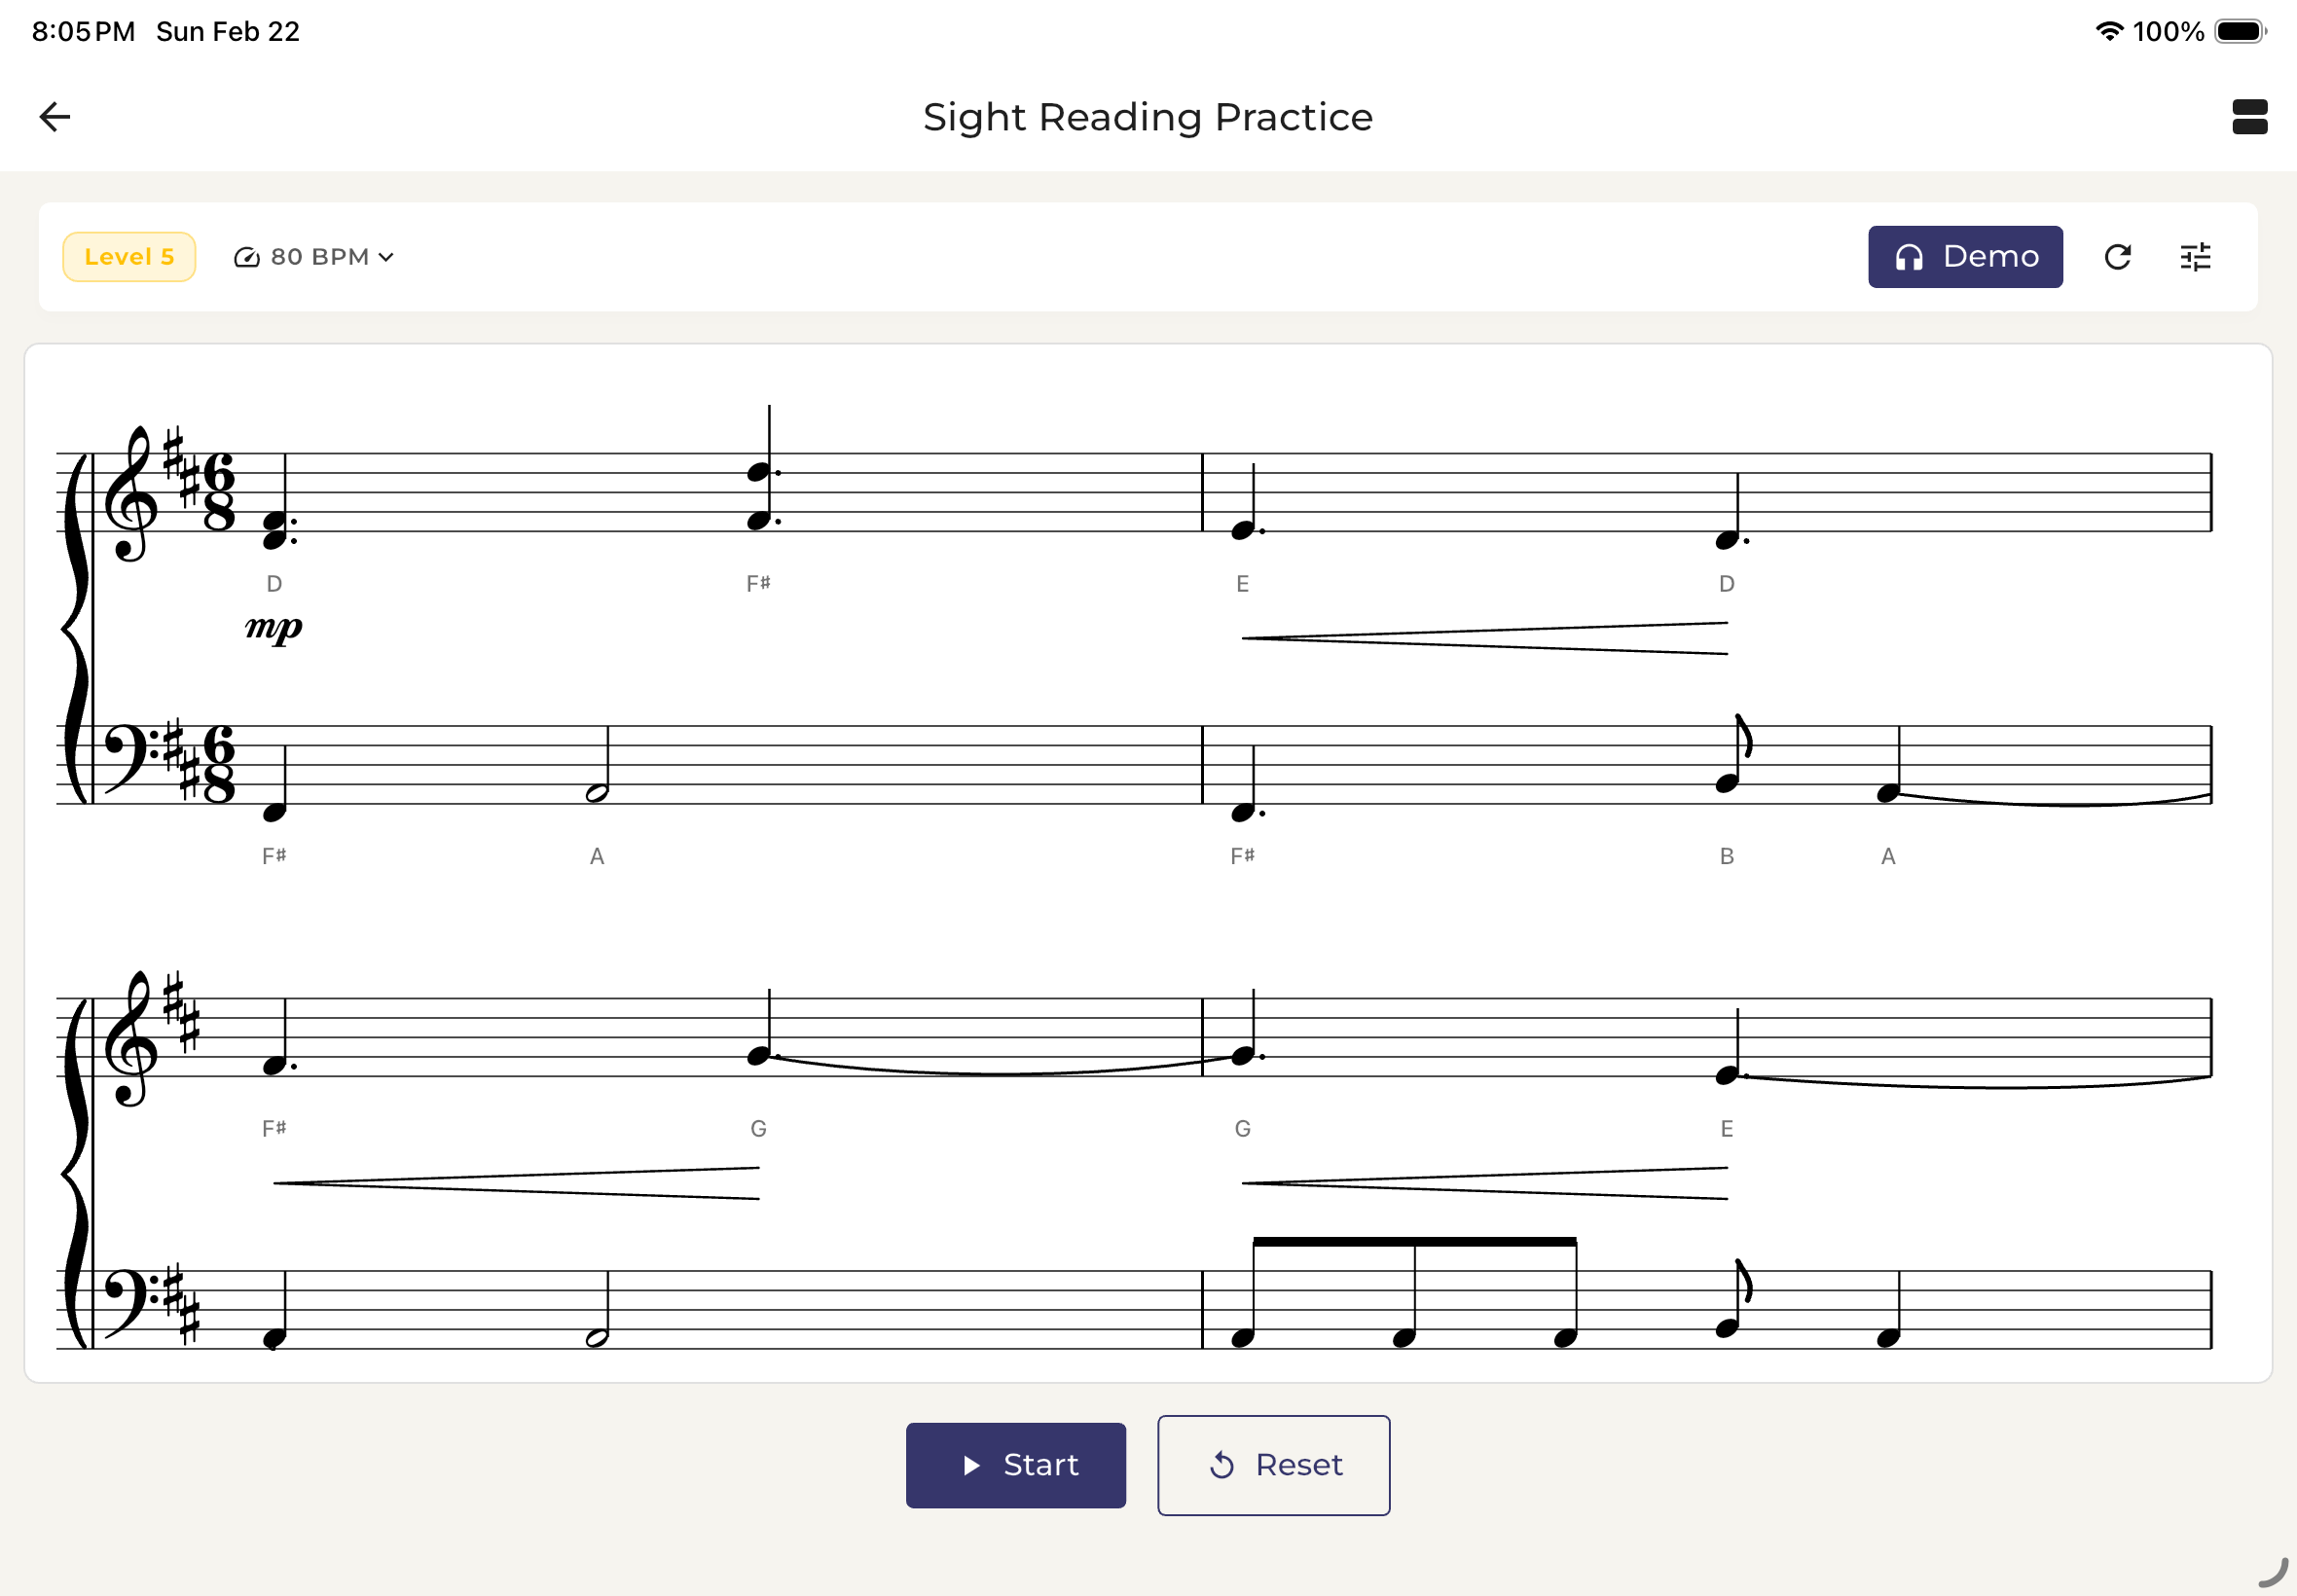Navigate back using the back arrow
The width and height of the screenshot is (2297, 1596).
[x=55, y=117]
